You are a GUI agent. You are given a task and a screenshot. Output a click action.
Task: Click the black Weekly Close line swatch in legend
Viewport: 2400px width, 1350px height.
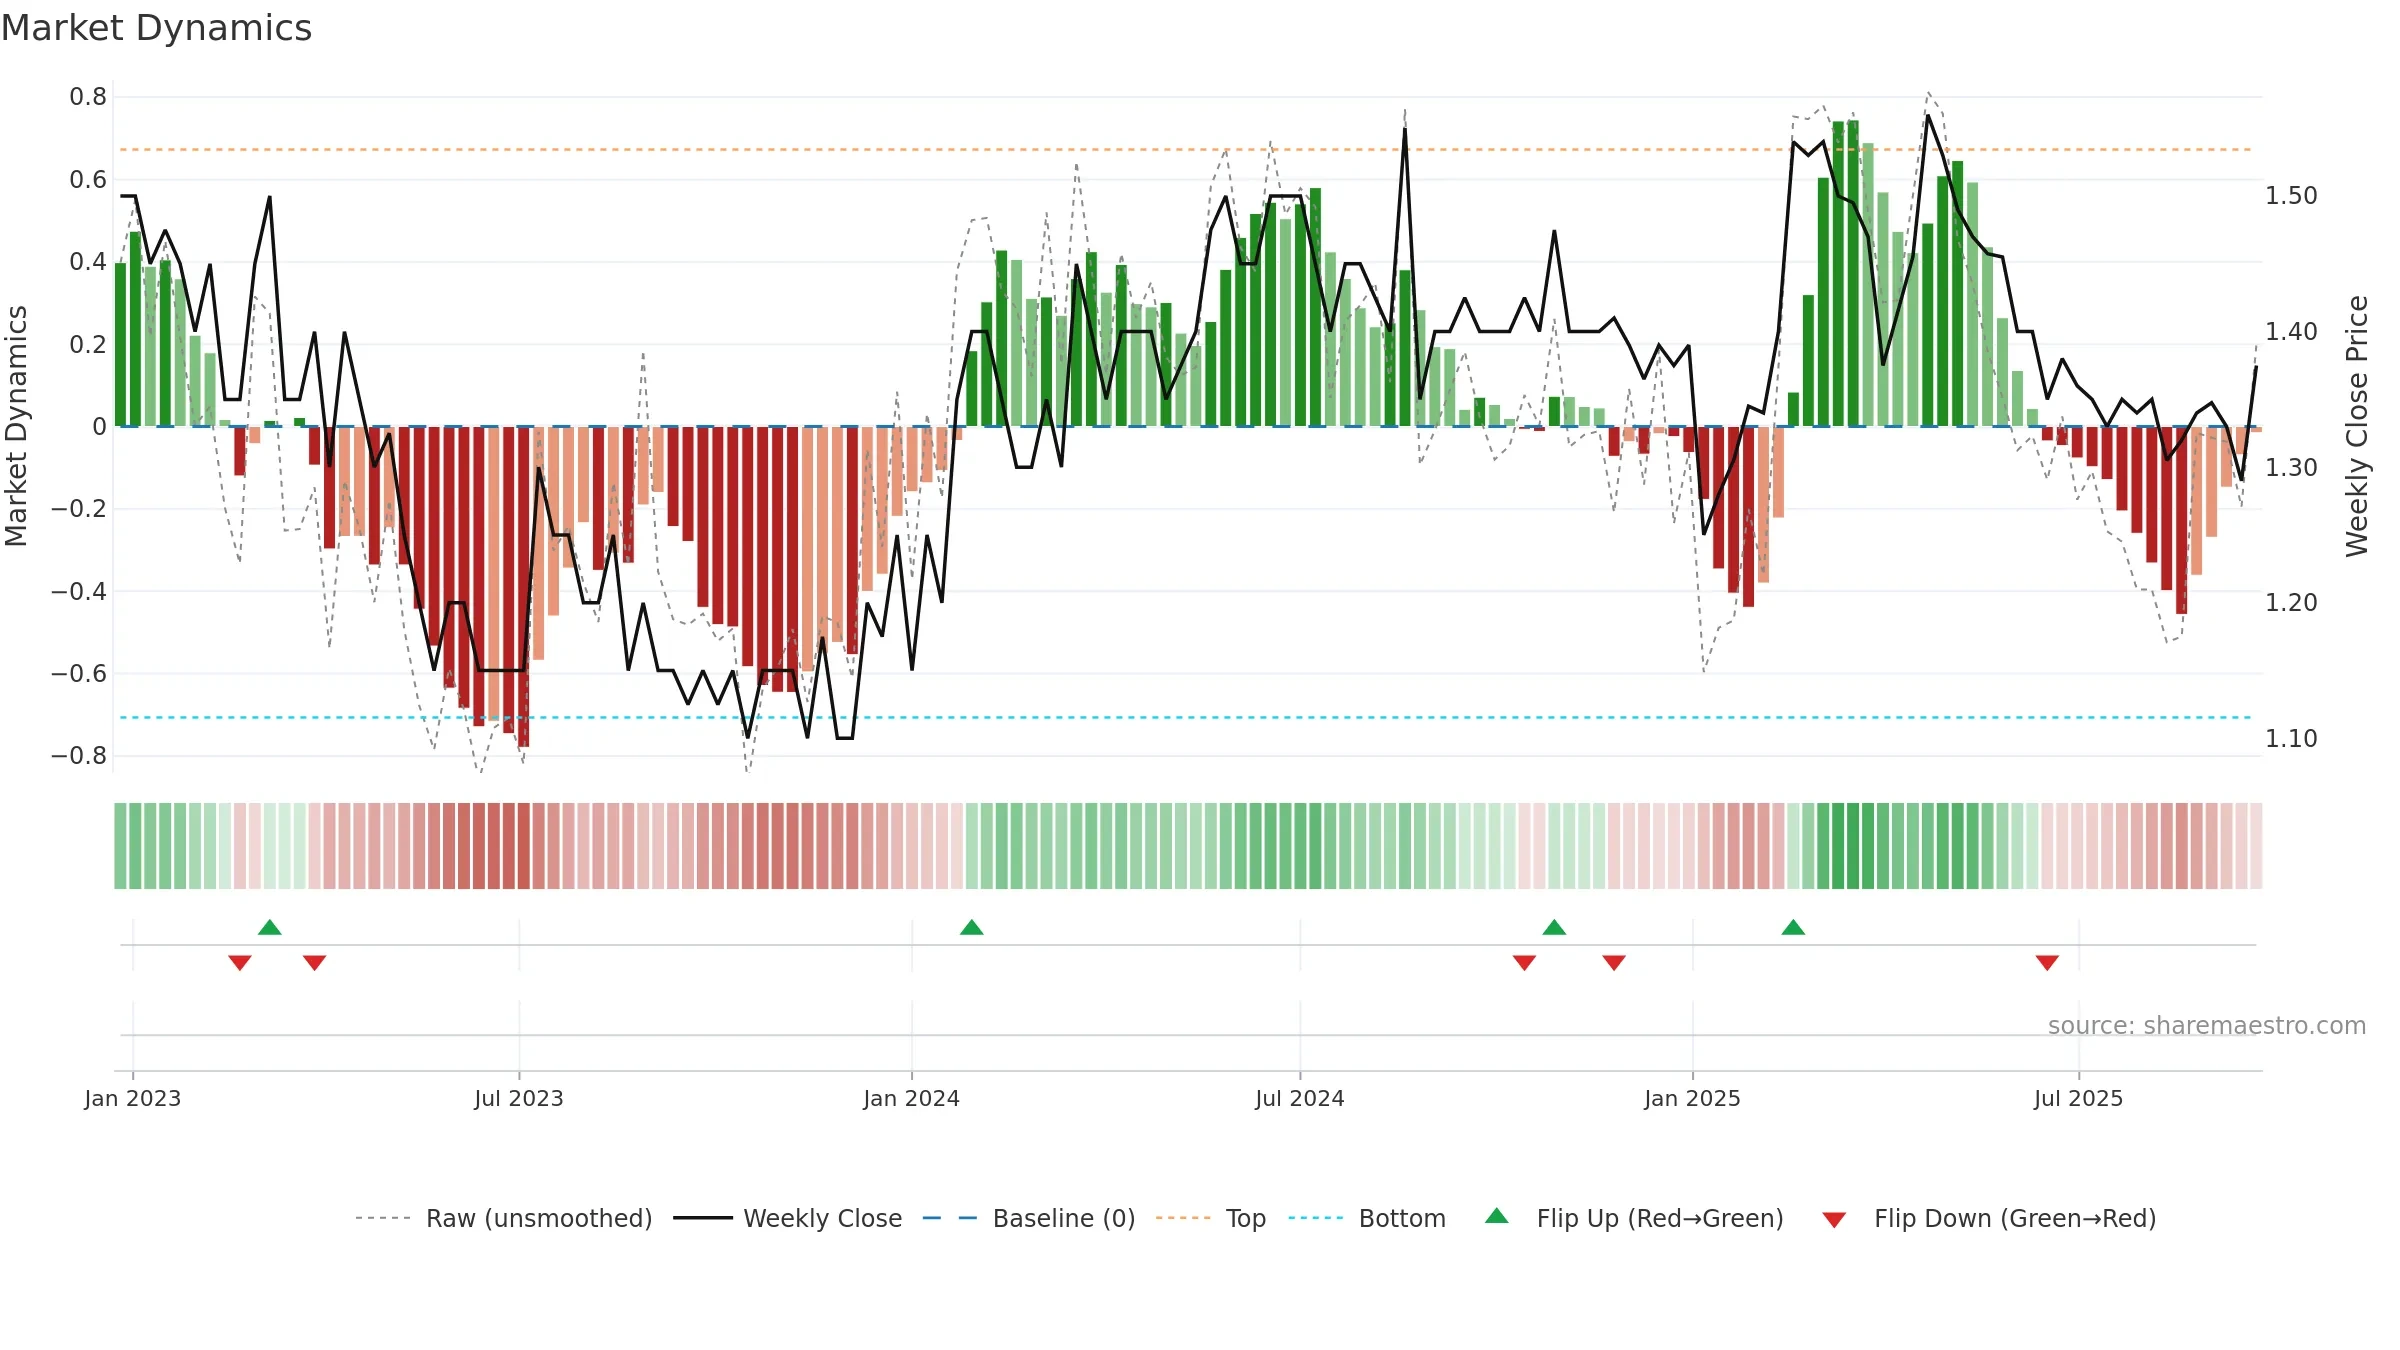coord(703,1218)
